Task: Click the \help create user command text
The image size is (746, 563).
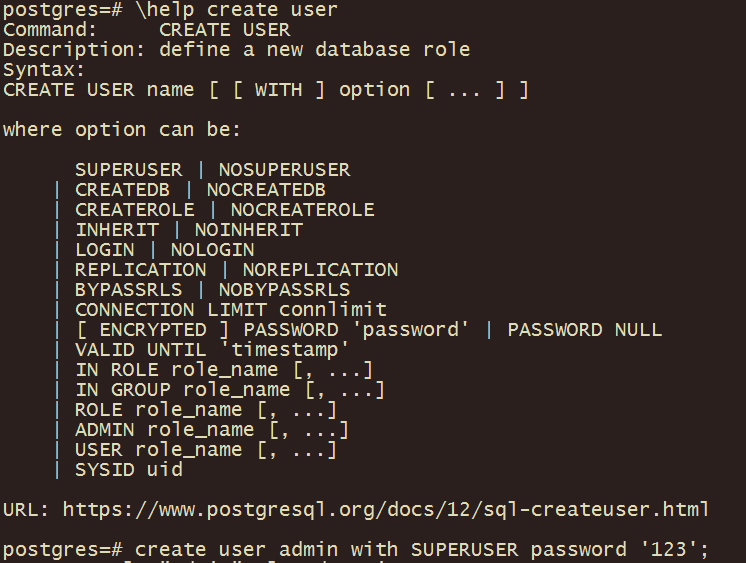Action: [236, 10]
